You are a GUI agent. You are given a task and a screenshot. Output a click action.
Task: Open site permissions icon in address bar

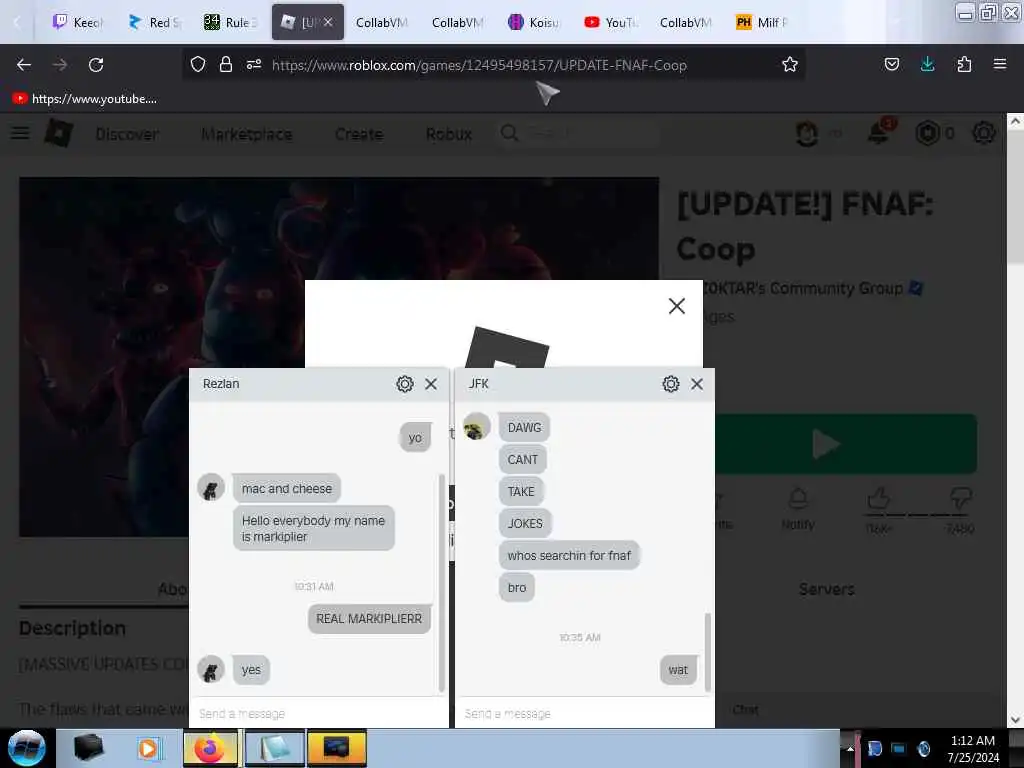coord(254,65)
